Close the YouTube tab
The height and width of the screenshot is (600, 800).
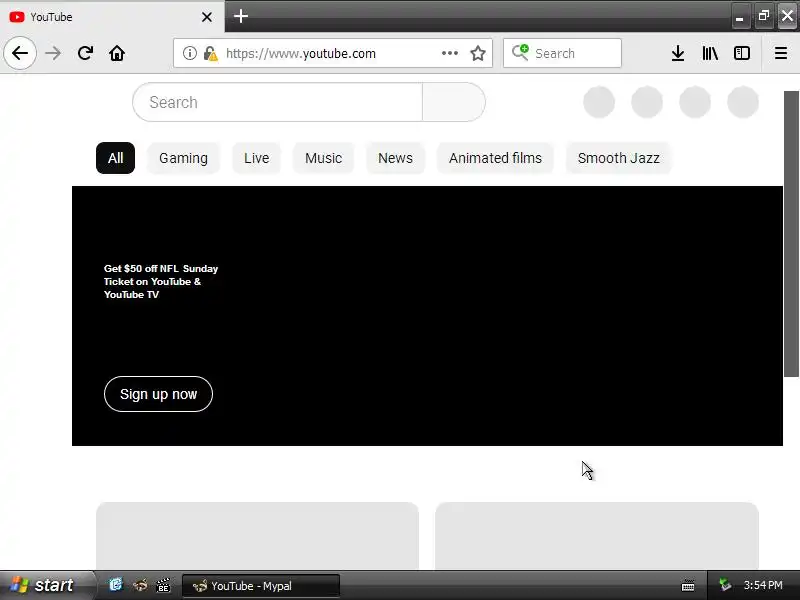click(207, 17)
